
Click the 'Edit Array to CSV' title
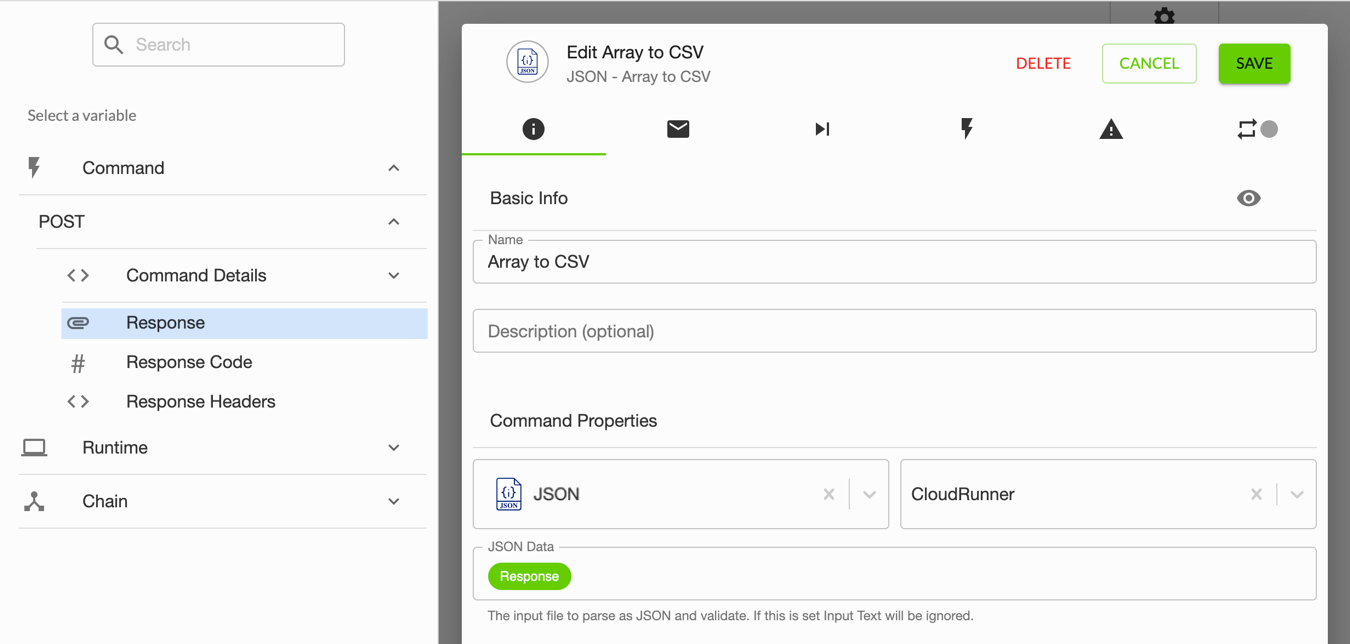click(x=635, y=52)
